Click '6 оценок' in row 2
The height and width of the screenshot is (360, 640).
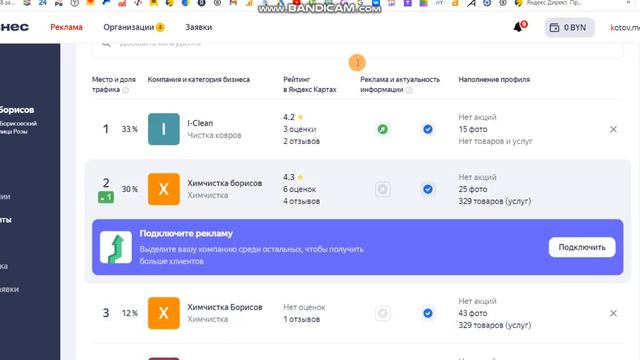pyautogui.click(x=300, y=189)
